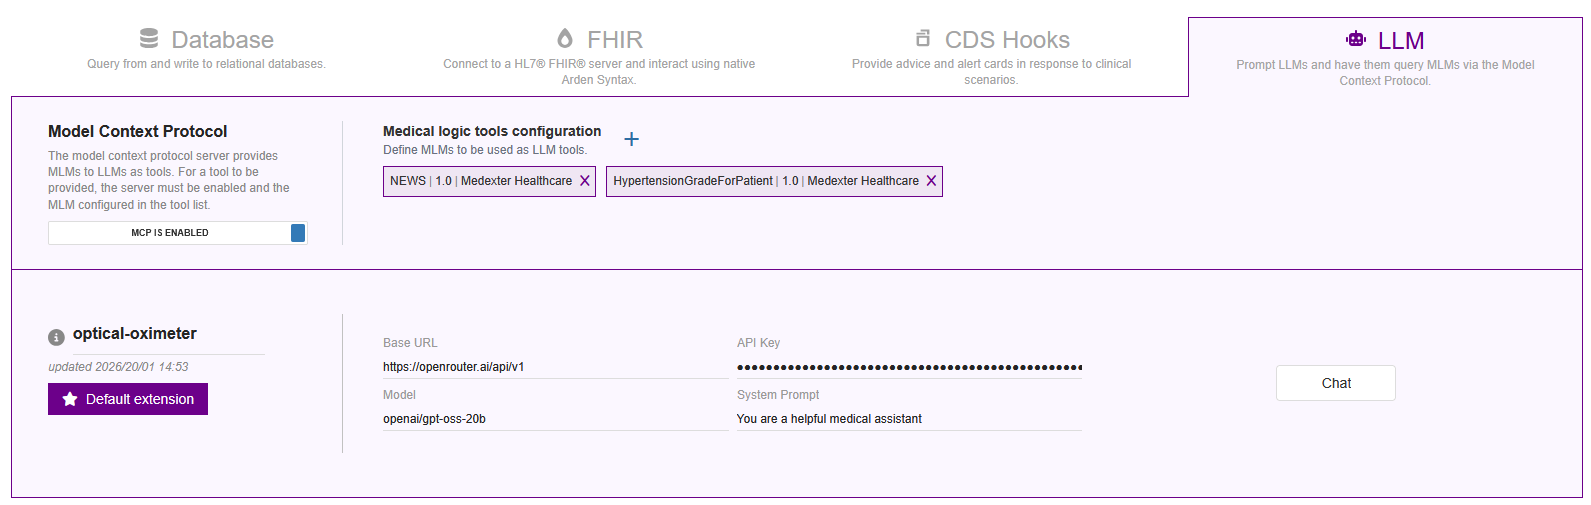Click the CDS Hooks icon

pyautogui.click(x=922, y=38)
